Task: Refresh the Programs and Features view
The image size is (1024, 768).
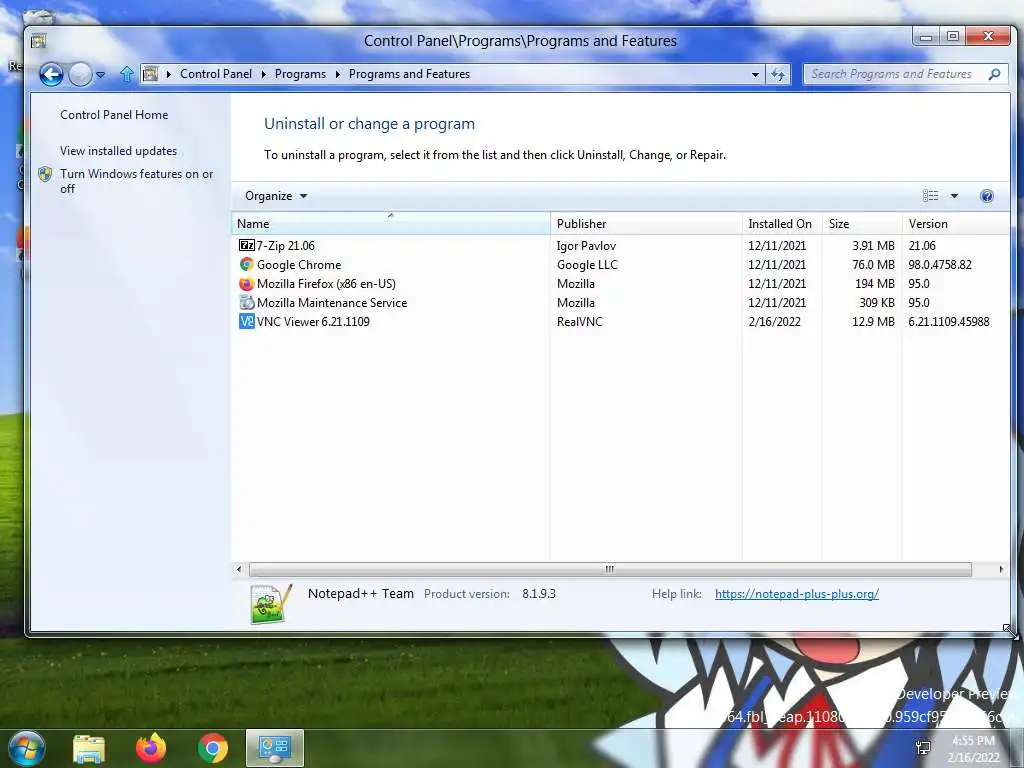Action: tap(778, 74)
